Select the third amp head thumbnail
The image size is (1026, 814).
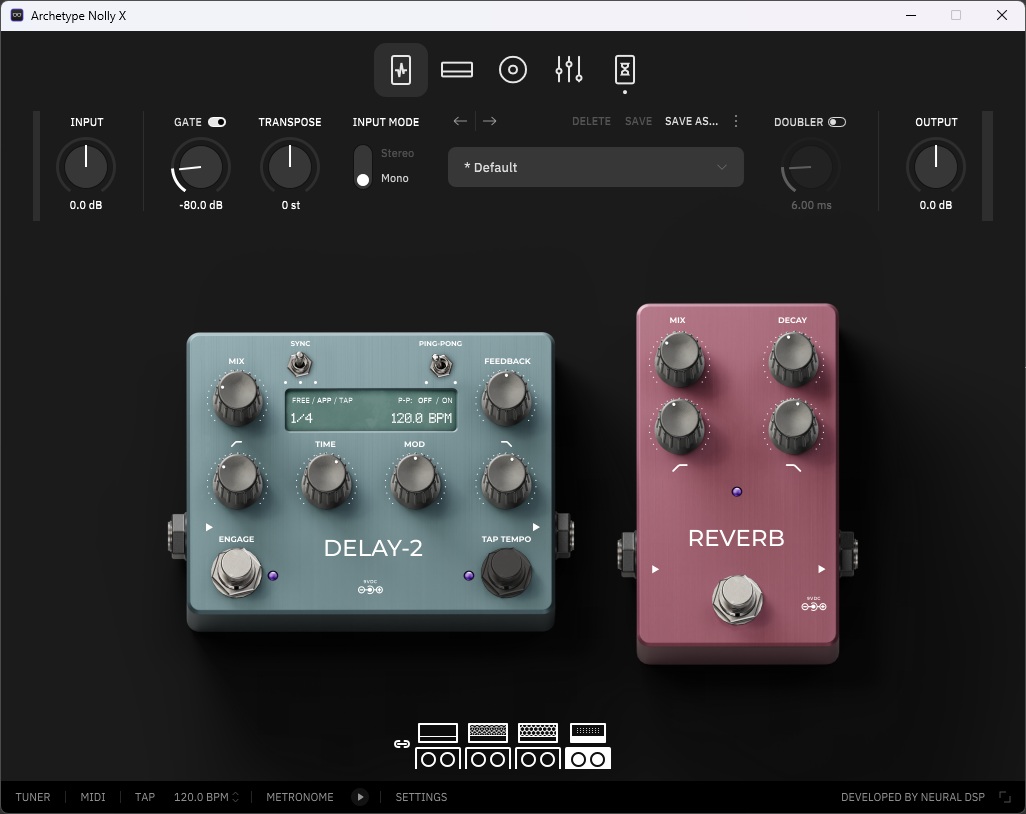click(538, 732)
